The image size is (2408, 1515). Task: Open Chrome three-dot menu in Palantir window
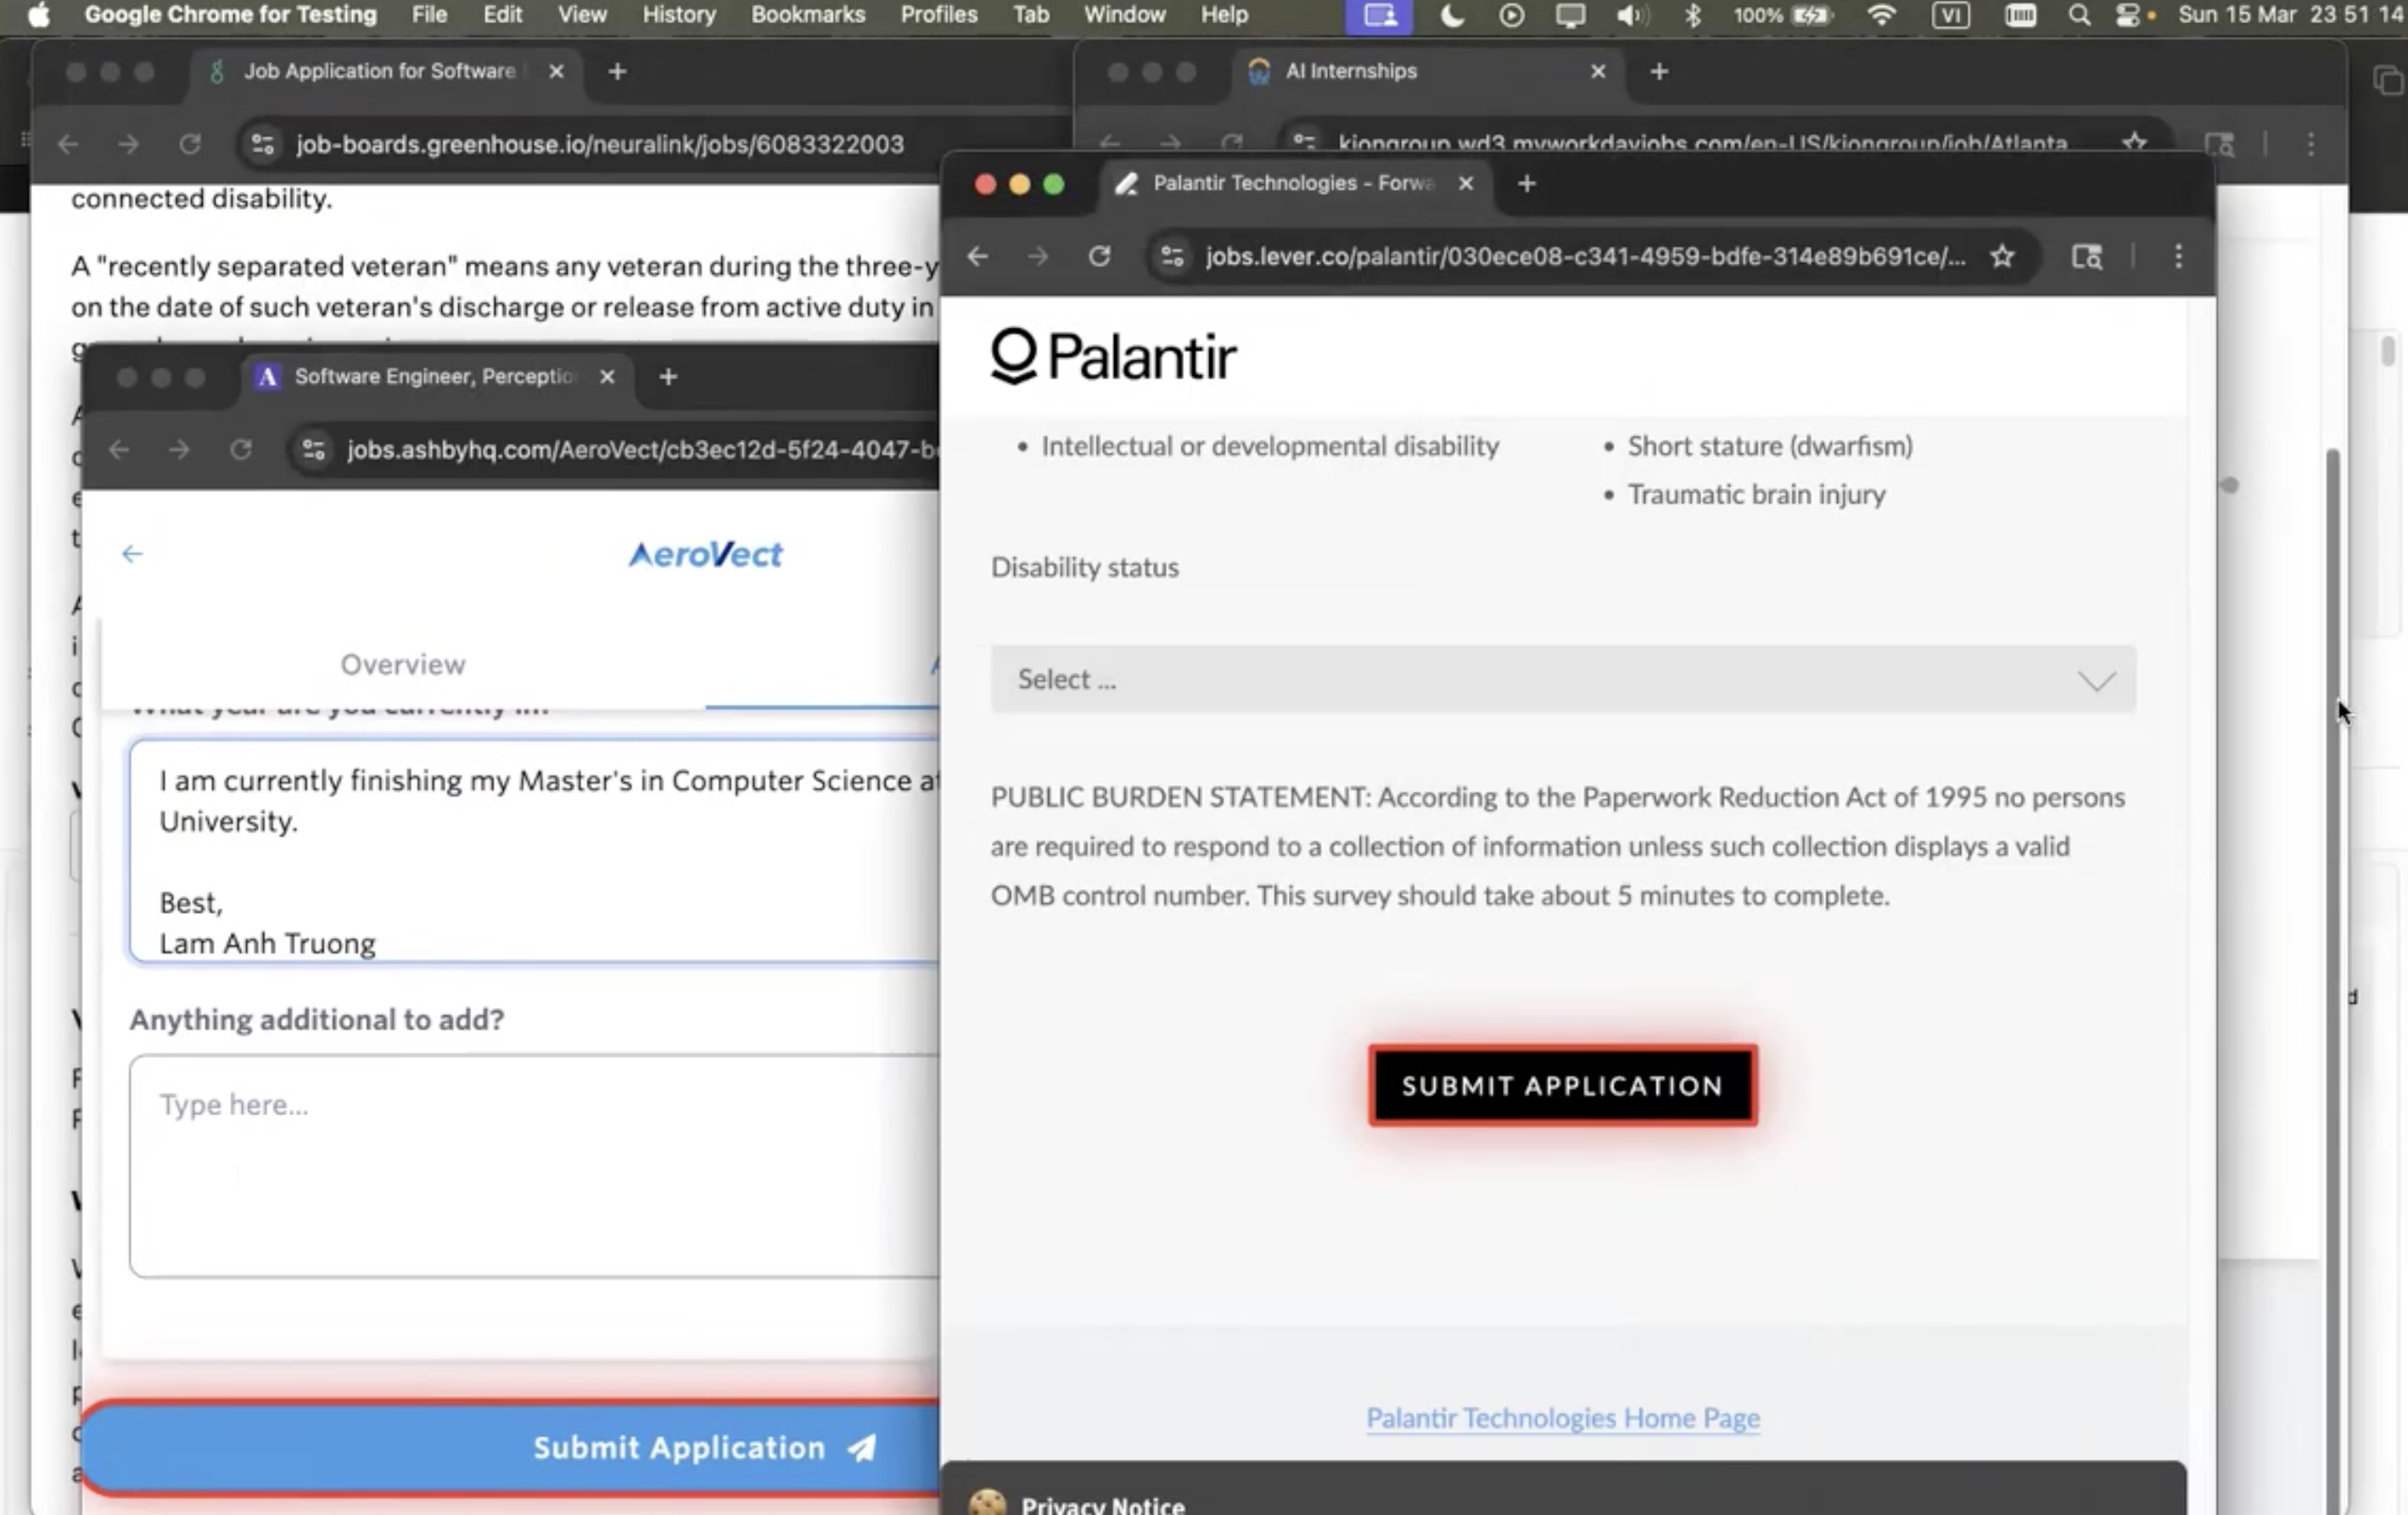(x=2178, y=257)
